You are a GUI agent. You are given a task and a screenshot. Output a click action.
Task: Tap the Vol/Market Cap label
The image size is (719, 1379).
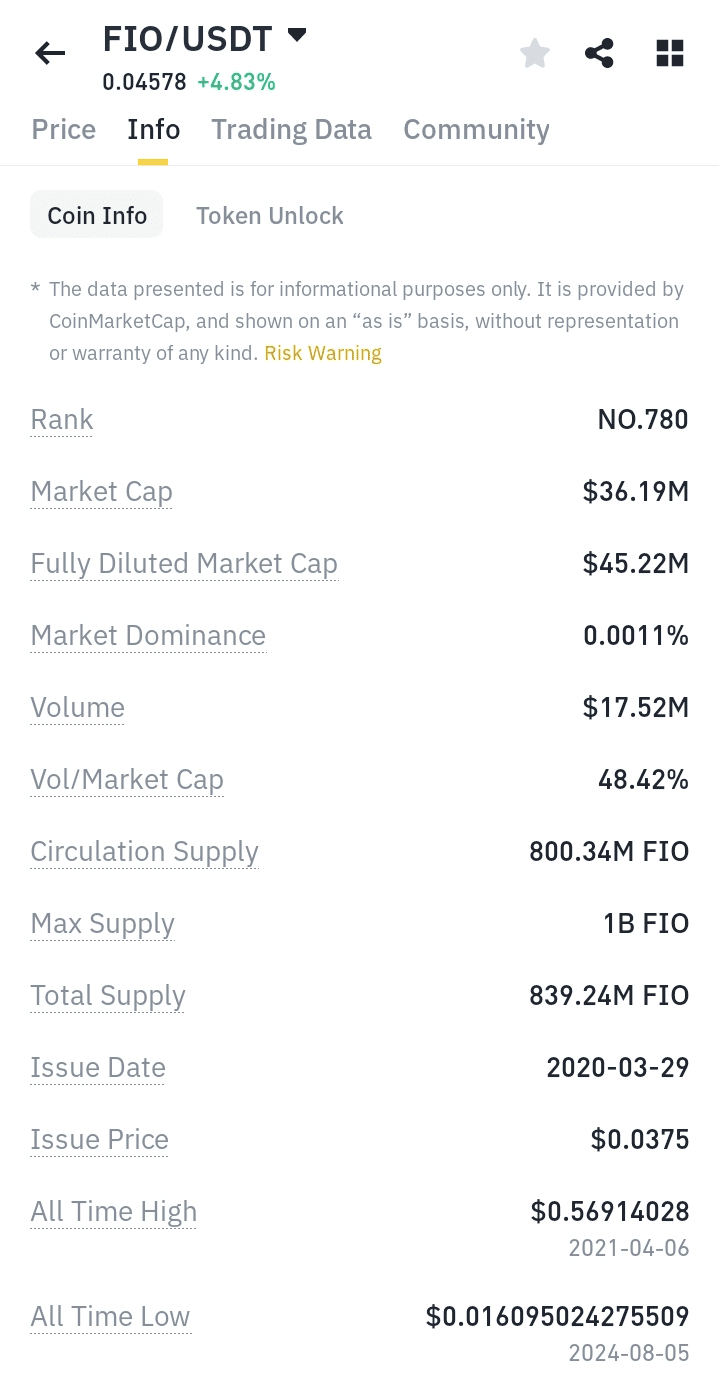[x=127, y=780]
